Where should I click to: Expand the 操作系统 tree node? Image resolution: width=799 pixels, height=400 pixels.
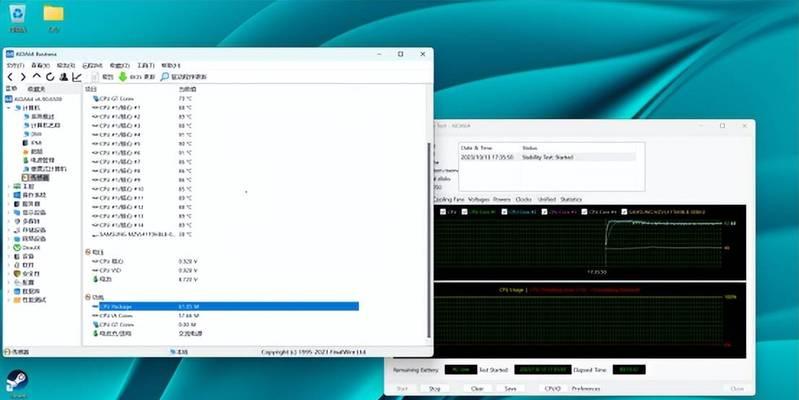(x=9, y=195)
